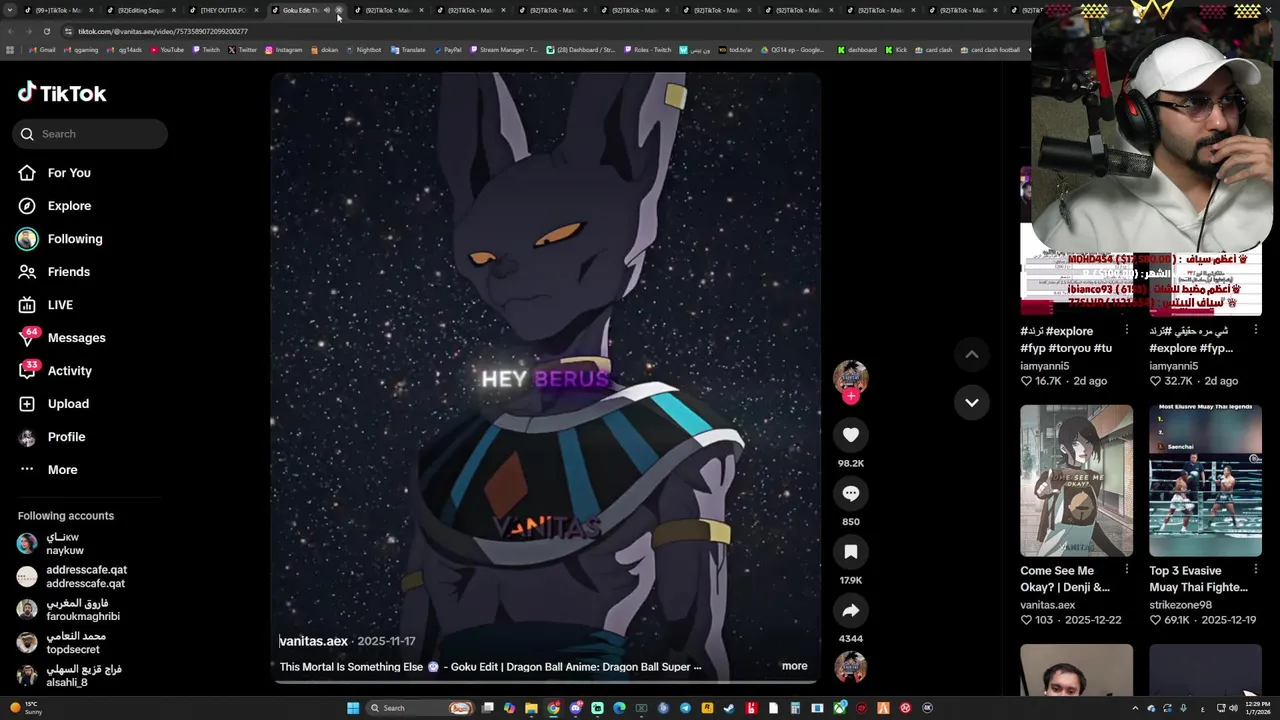The height and width of the screenshot is (720, 1280).
Task: Open the vanitas.aex username link
Action: pos(313,641)
